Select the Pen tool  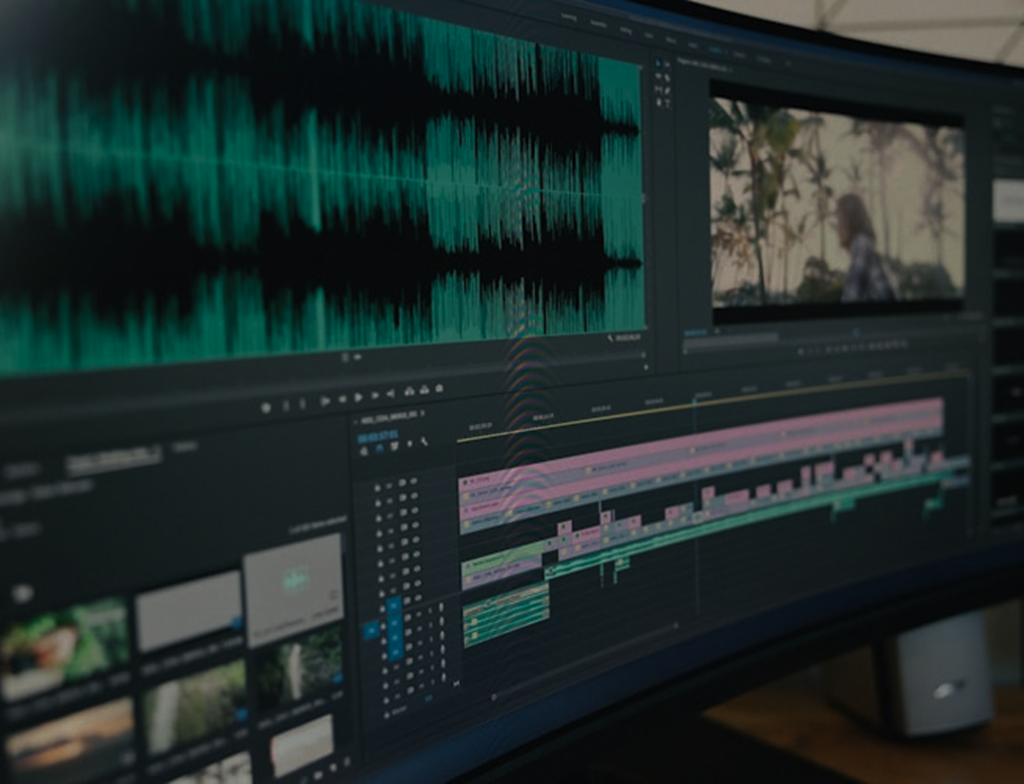coord(667,90)
